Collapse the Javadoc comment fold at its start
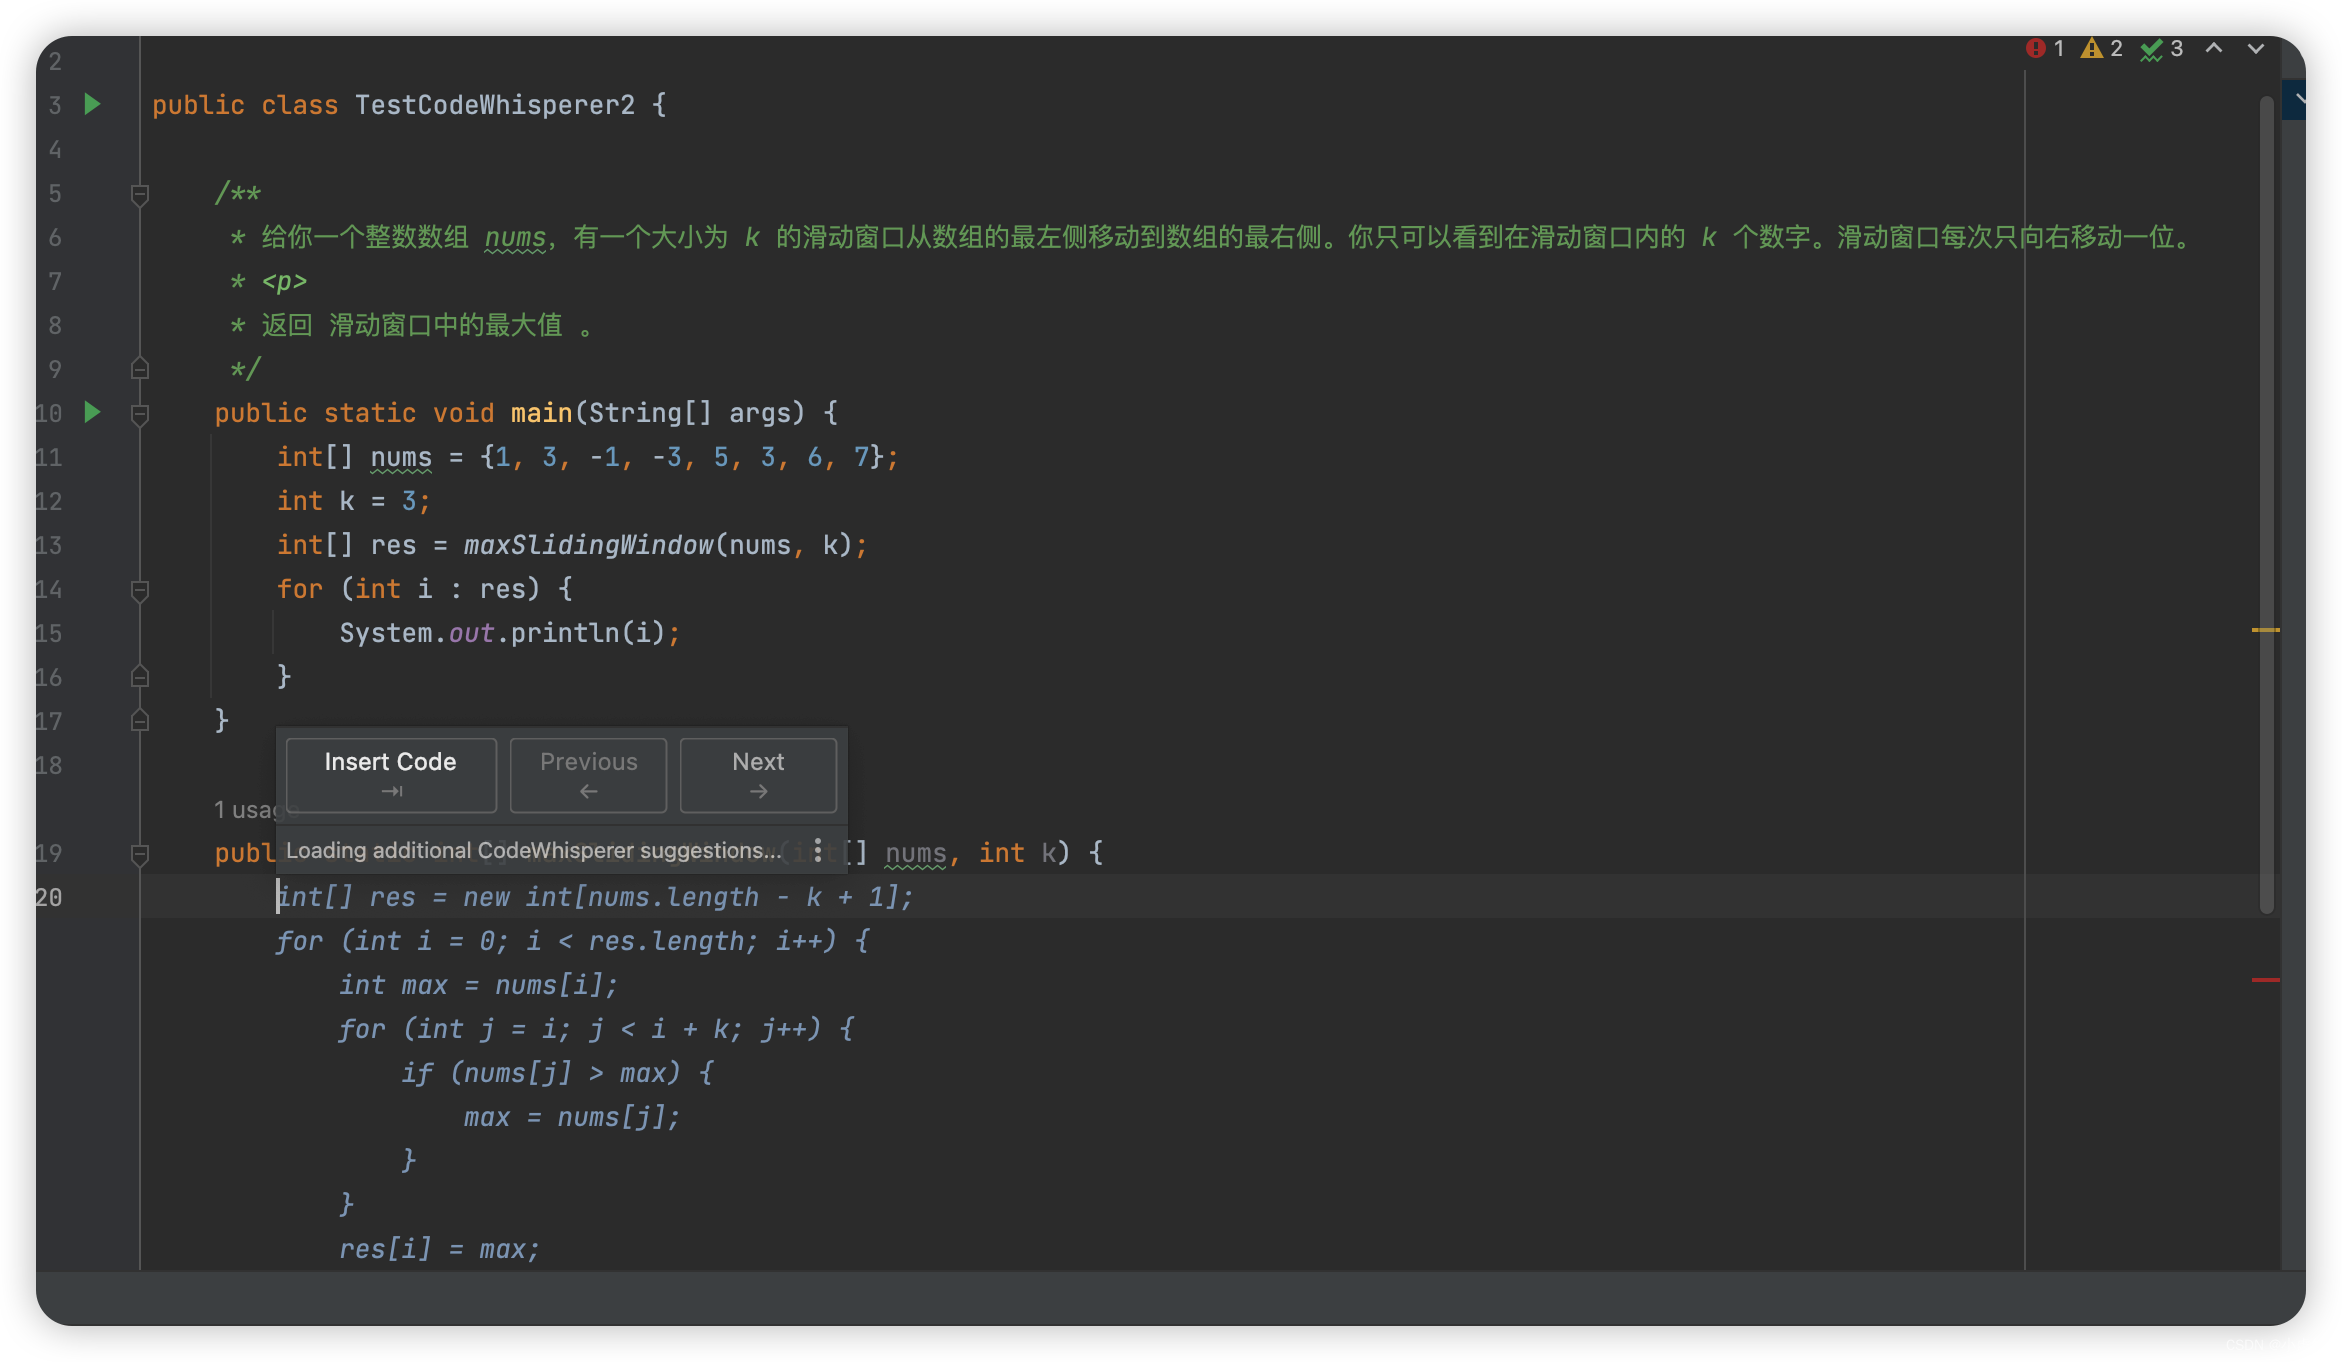The height and width of the screenshot is (1362, 2342). pyautogui.click(x=140, y=194)
